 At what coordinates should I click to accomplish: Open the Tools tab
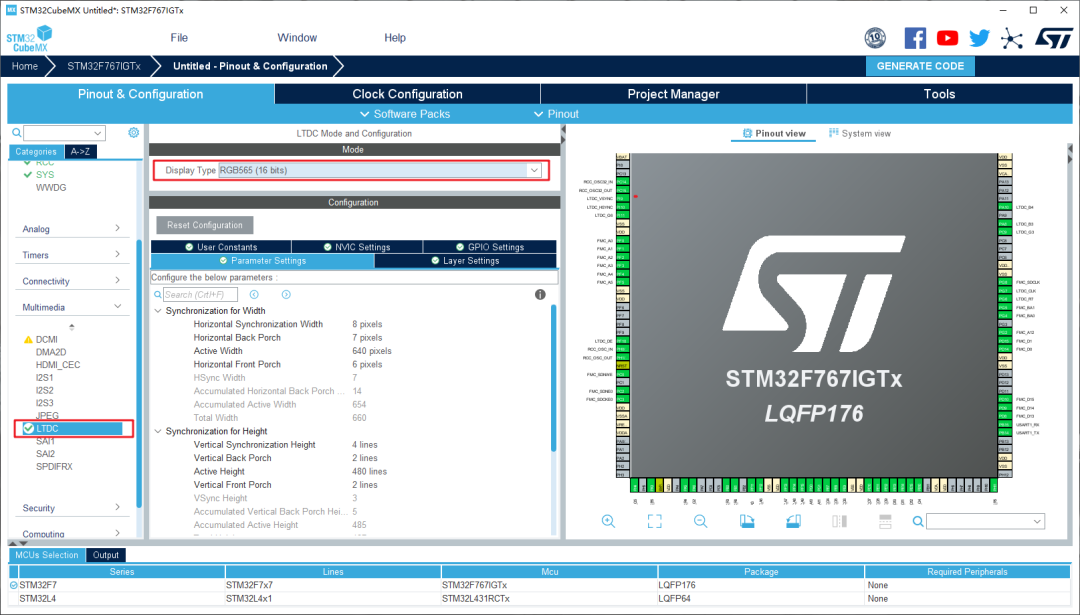pyautogui.click(x=939, y=94)
